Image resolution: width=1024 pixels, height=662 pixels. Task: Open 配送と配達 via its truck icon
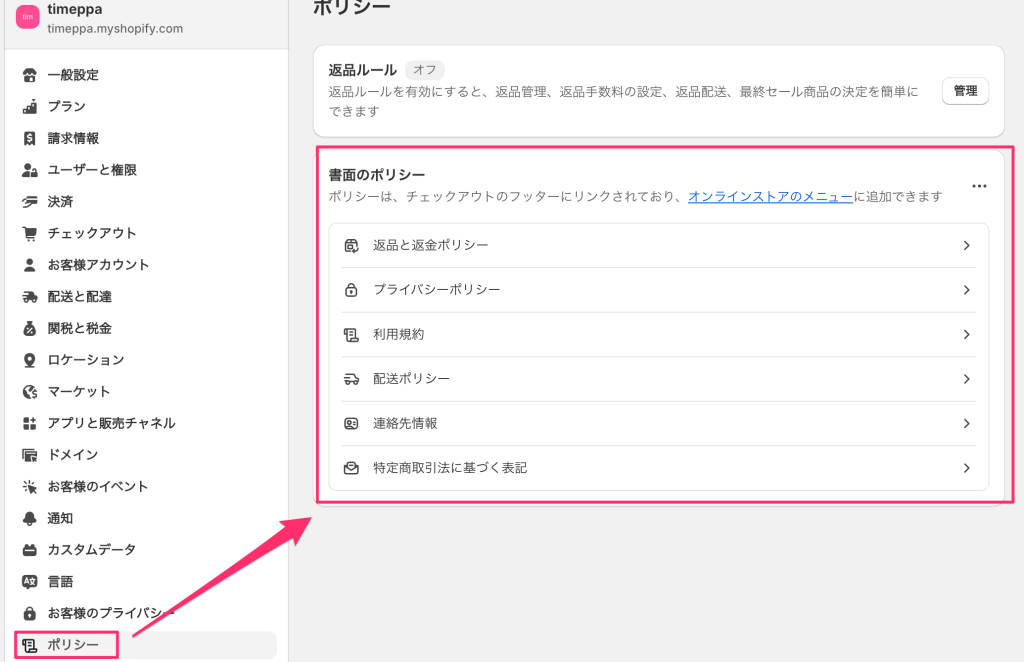pyautogui.click(x=30, y=296)
